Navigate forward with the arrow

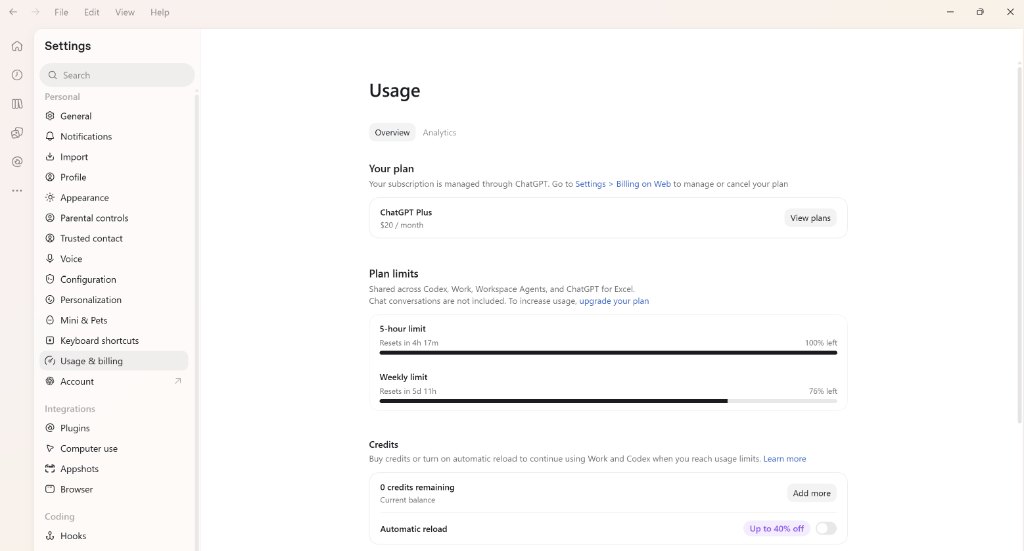pos(35,12)
